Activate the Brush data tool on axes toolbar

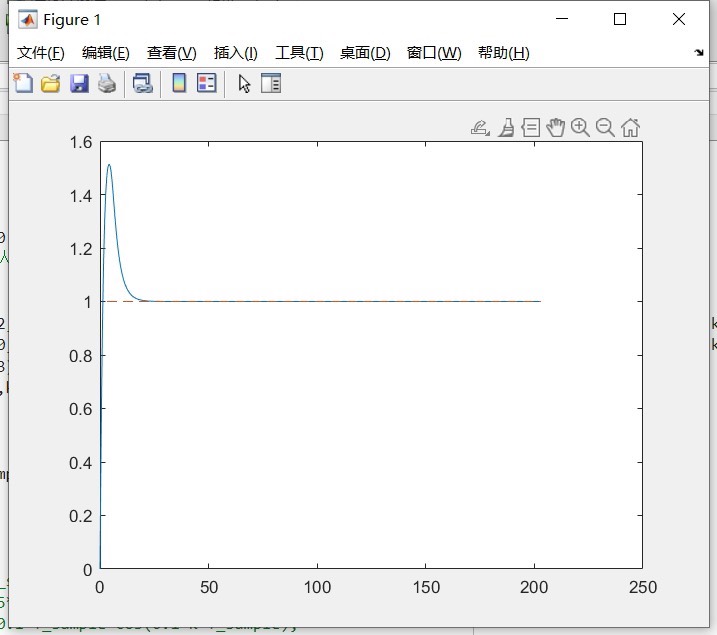tap(506, 128)
